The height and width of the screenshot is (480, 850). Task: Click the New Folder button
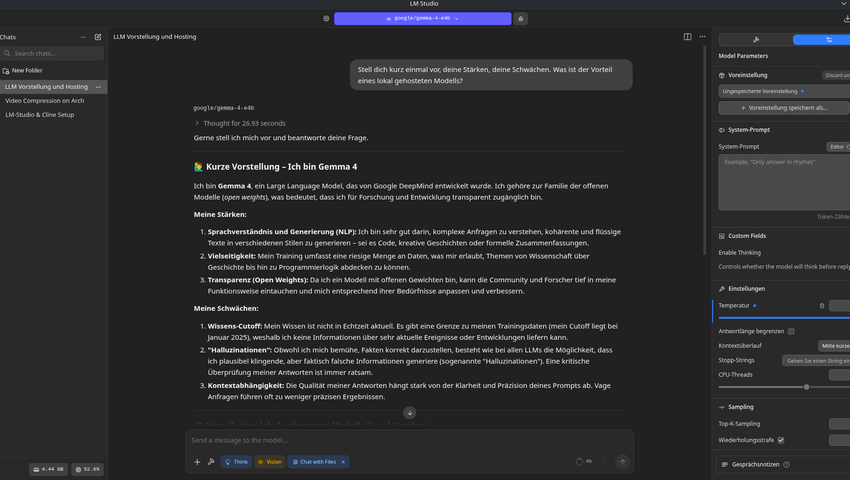pos(23,71)
